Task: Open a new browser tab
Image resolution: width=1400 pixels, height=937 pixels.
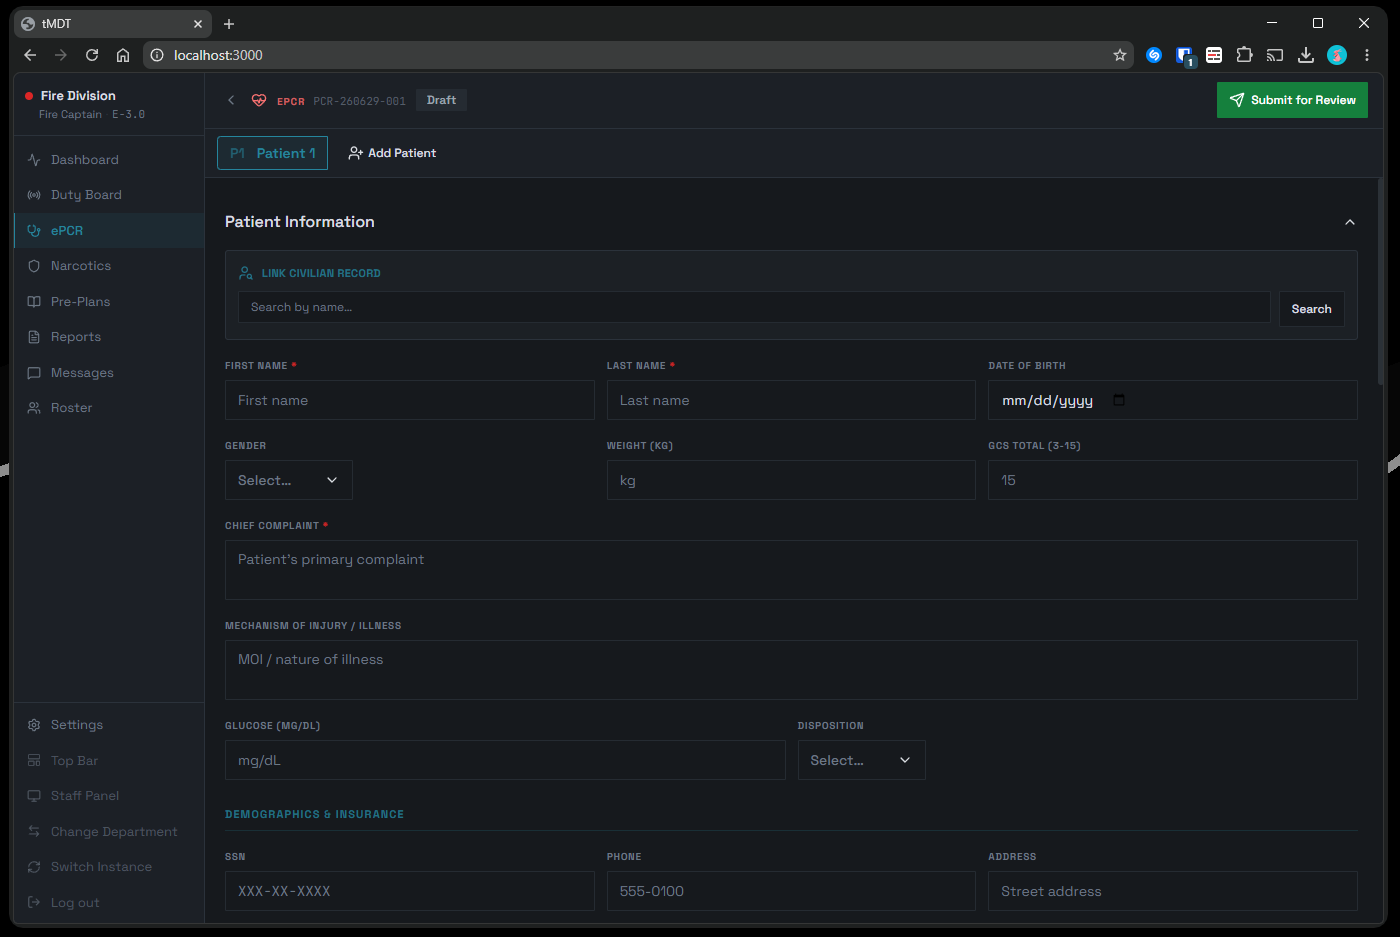Action: [229, 24]
